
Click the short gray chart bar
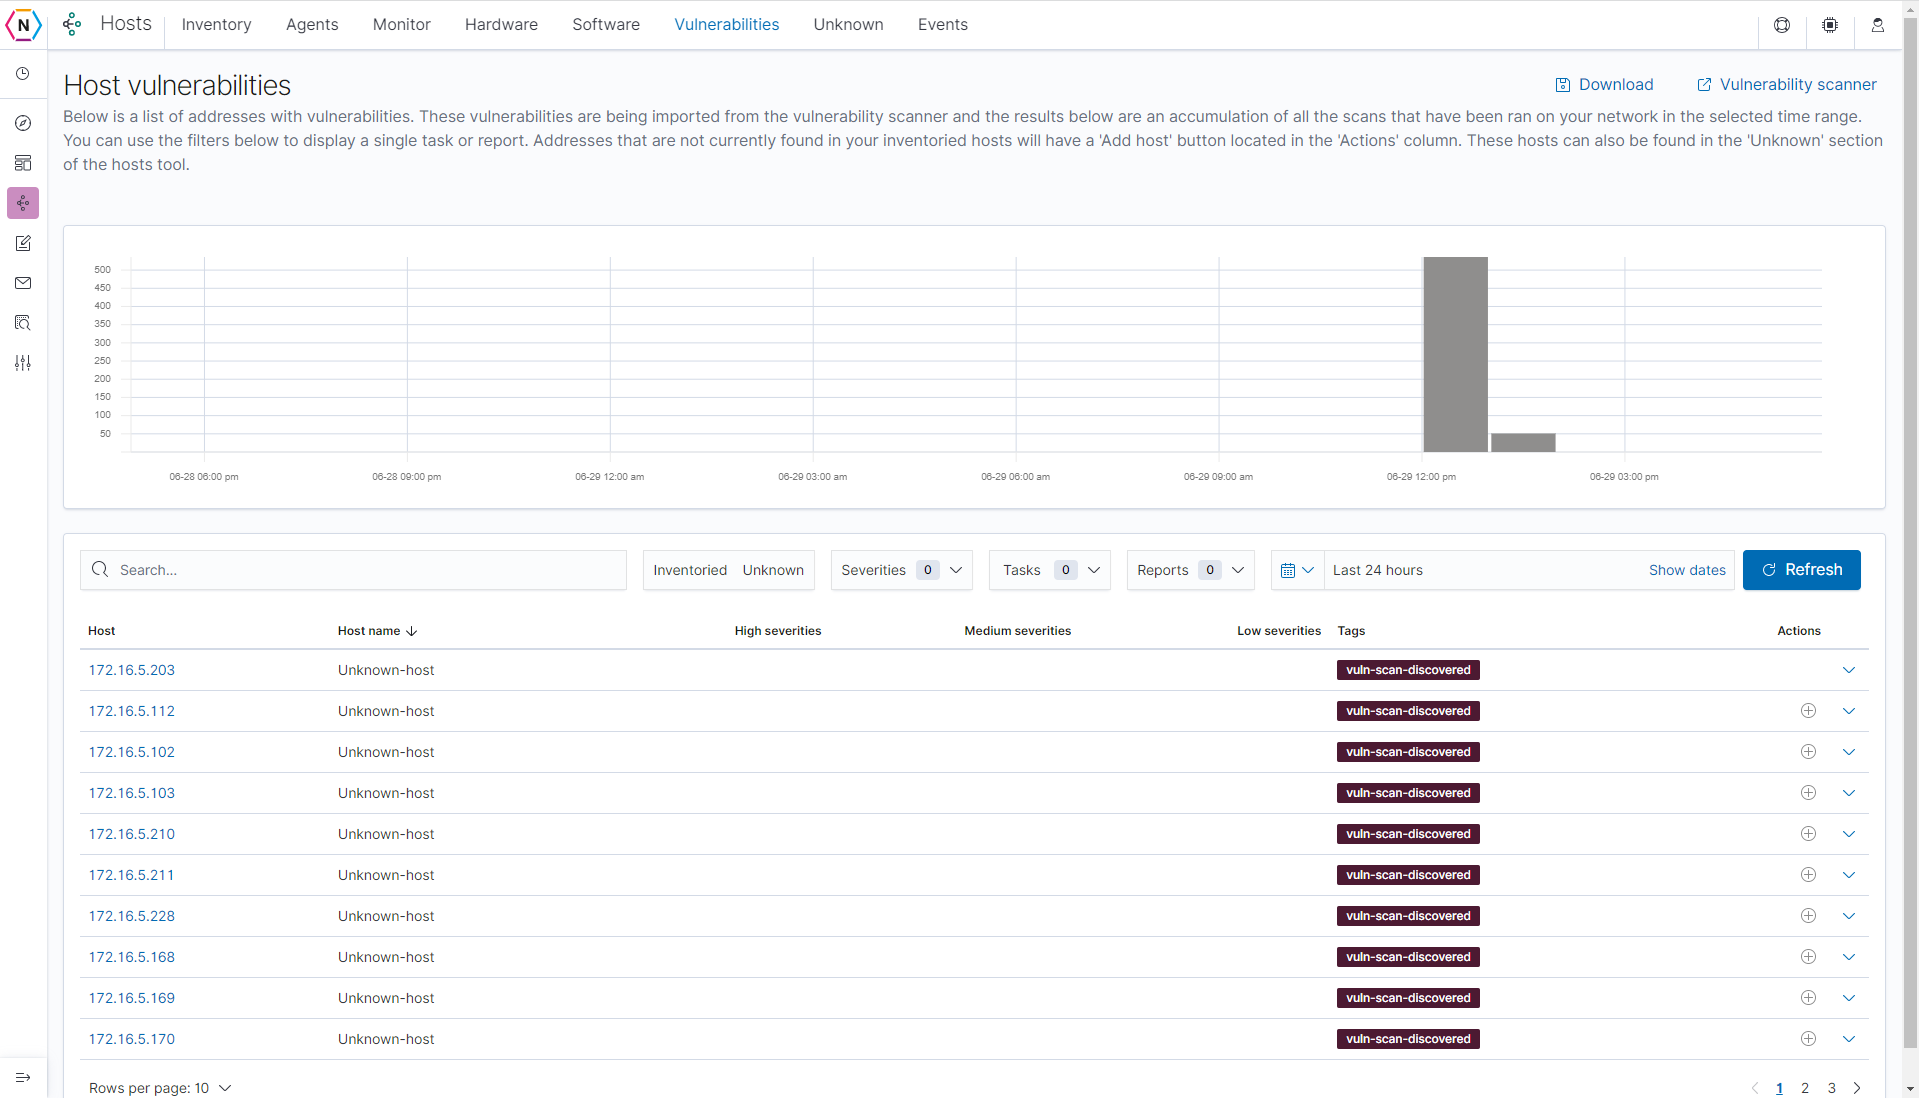[1523, 443]
